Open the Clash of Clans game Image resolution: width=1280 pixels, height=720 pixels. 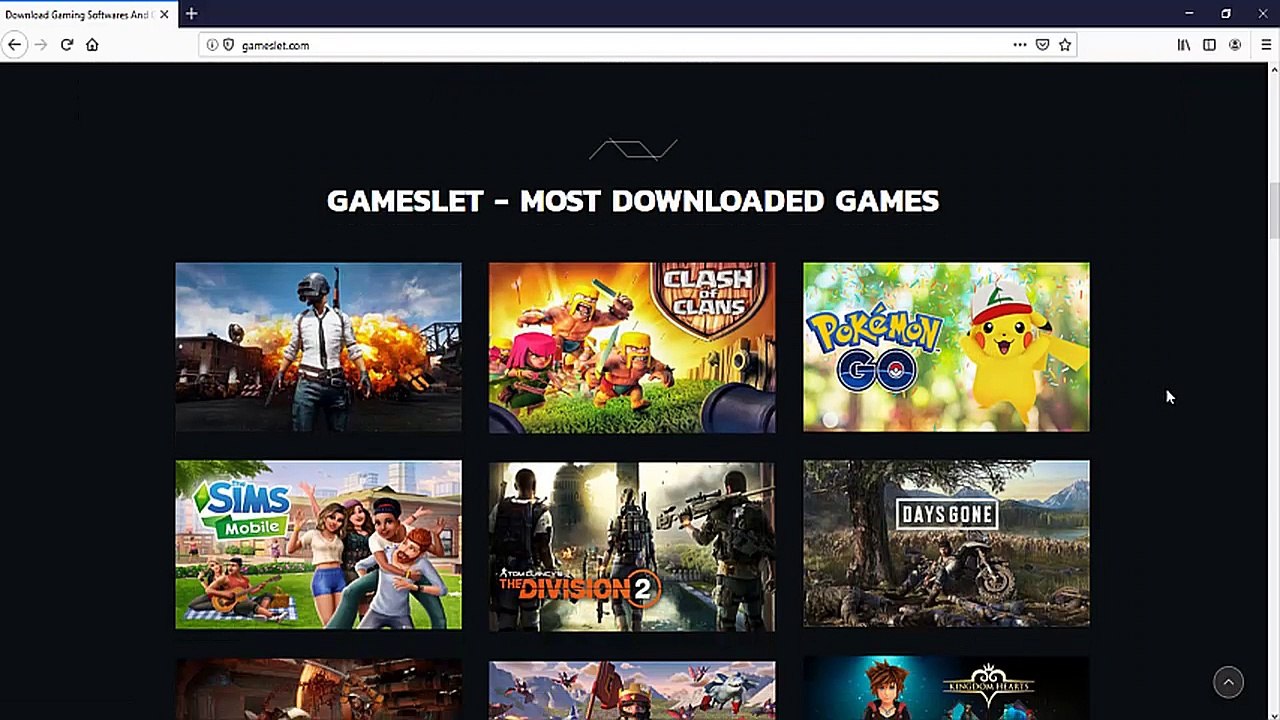[632, 347]
